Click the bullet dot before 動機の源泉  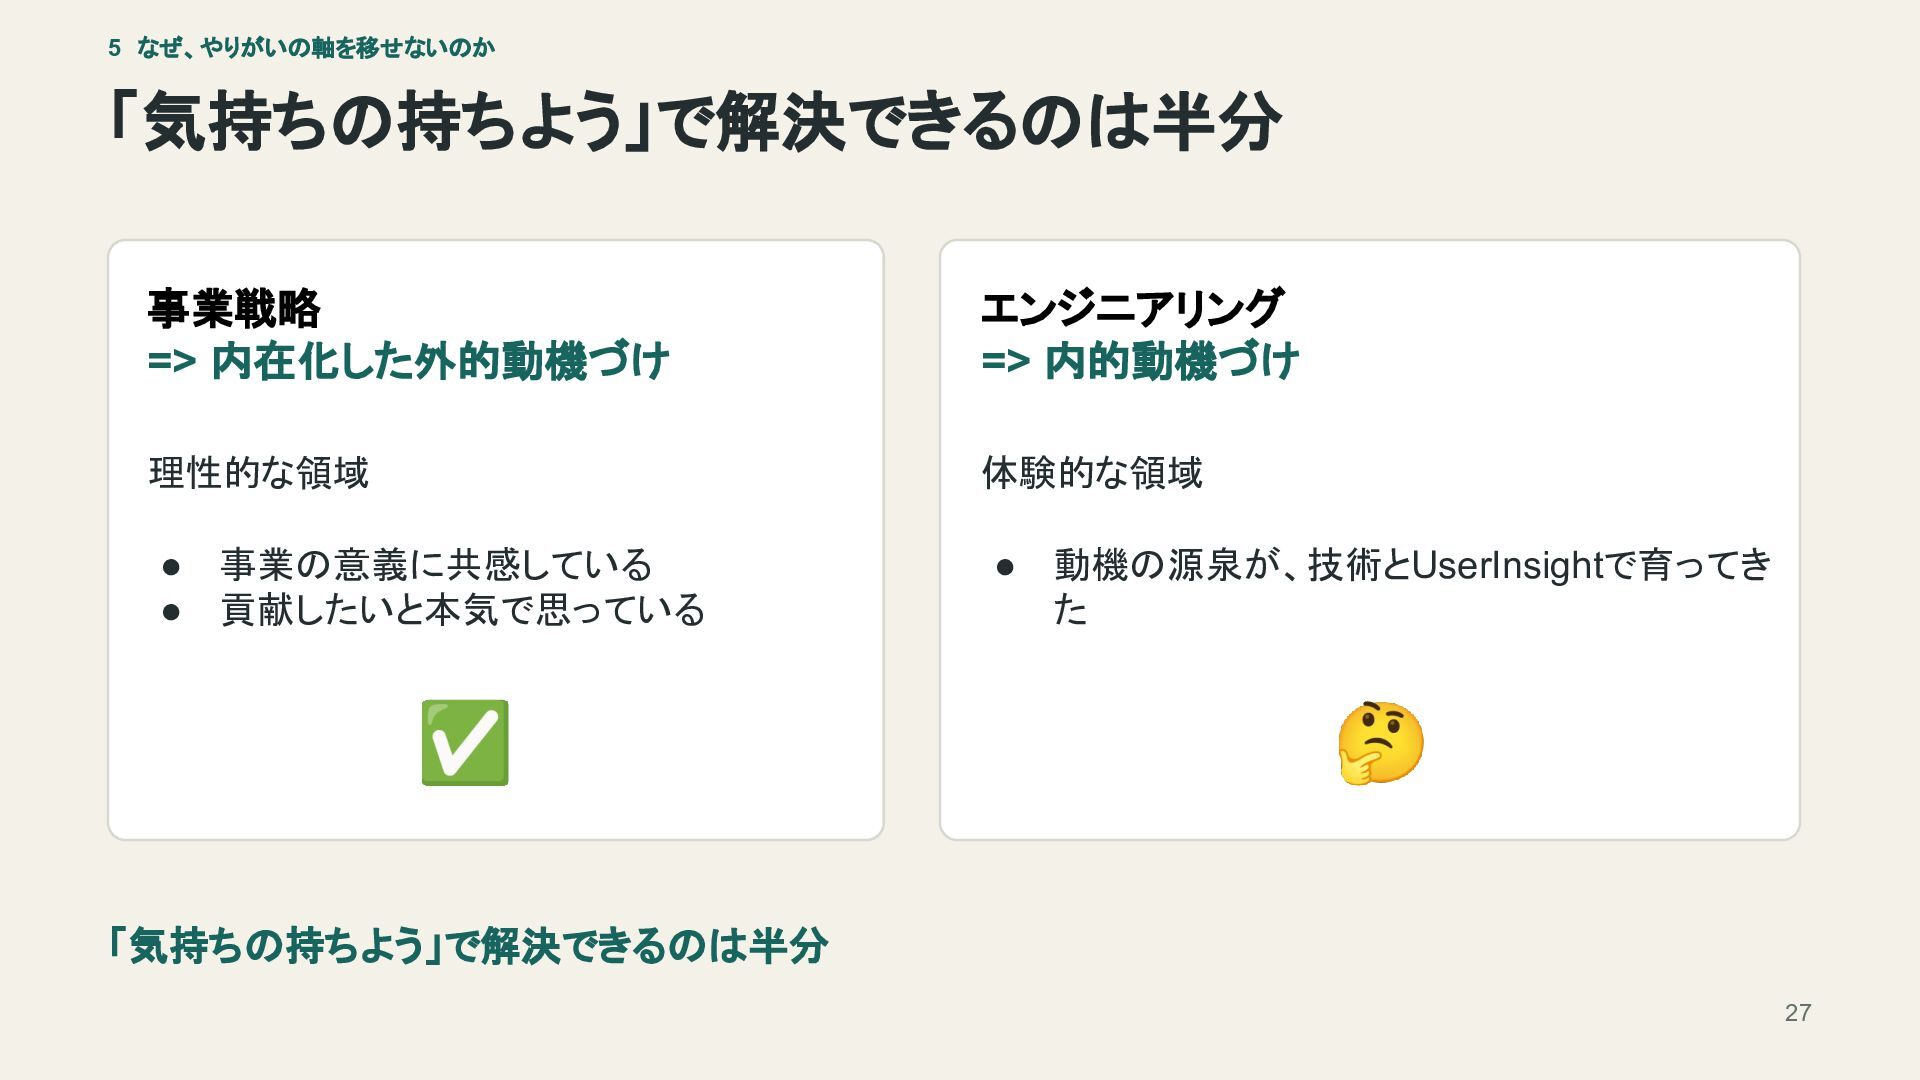tap(1005, 567)
